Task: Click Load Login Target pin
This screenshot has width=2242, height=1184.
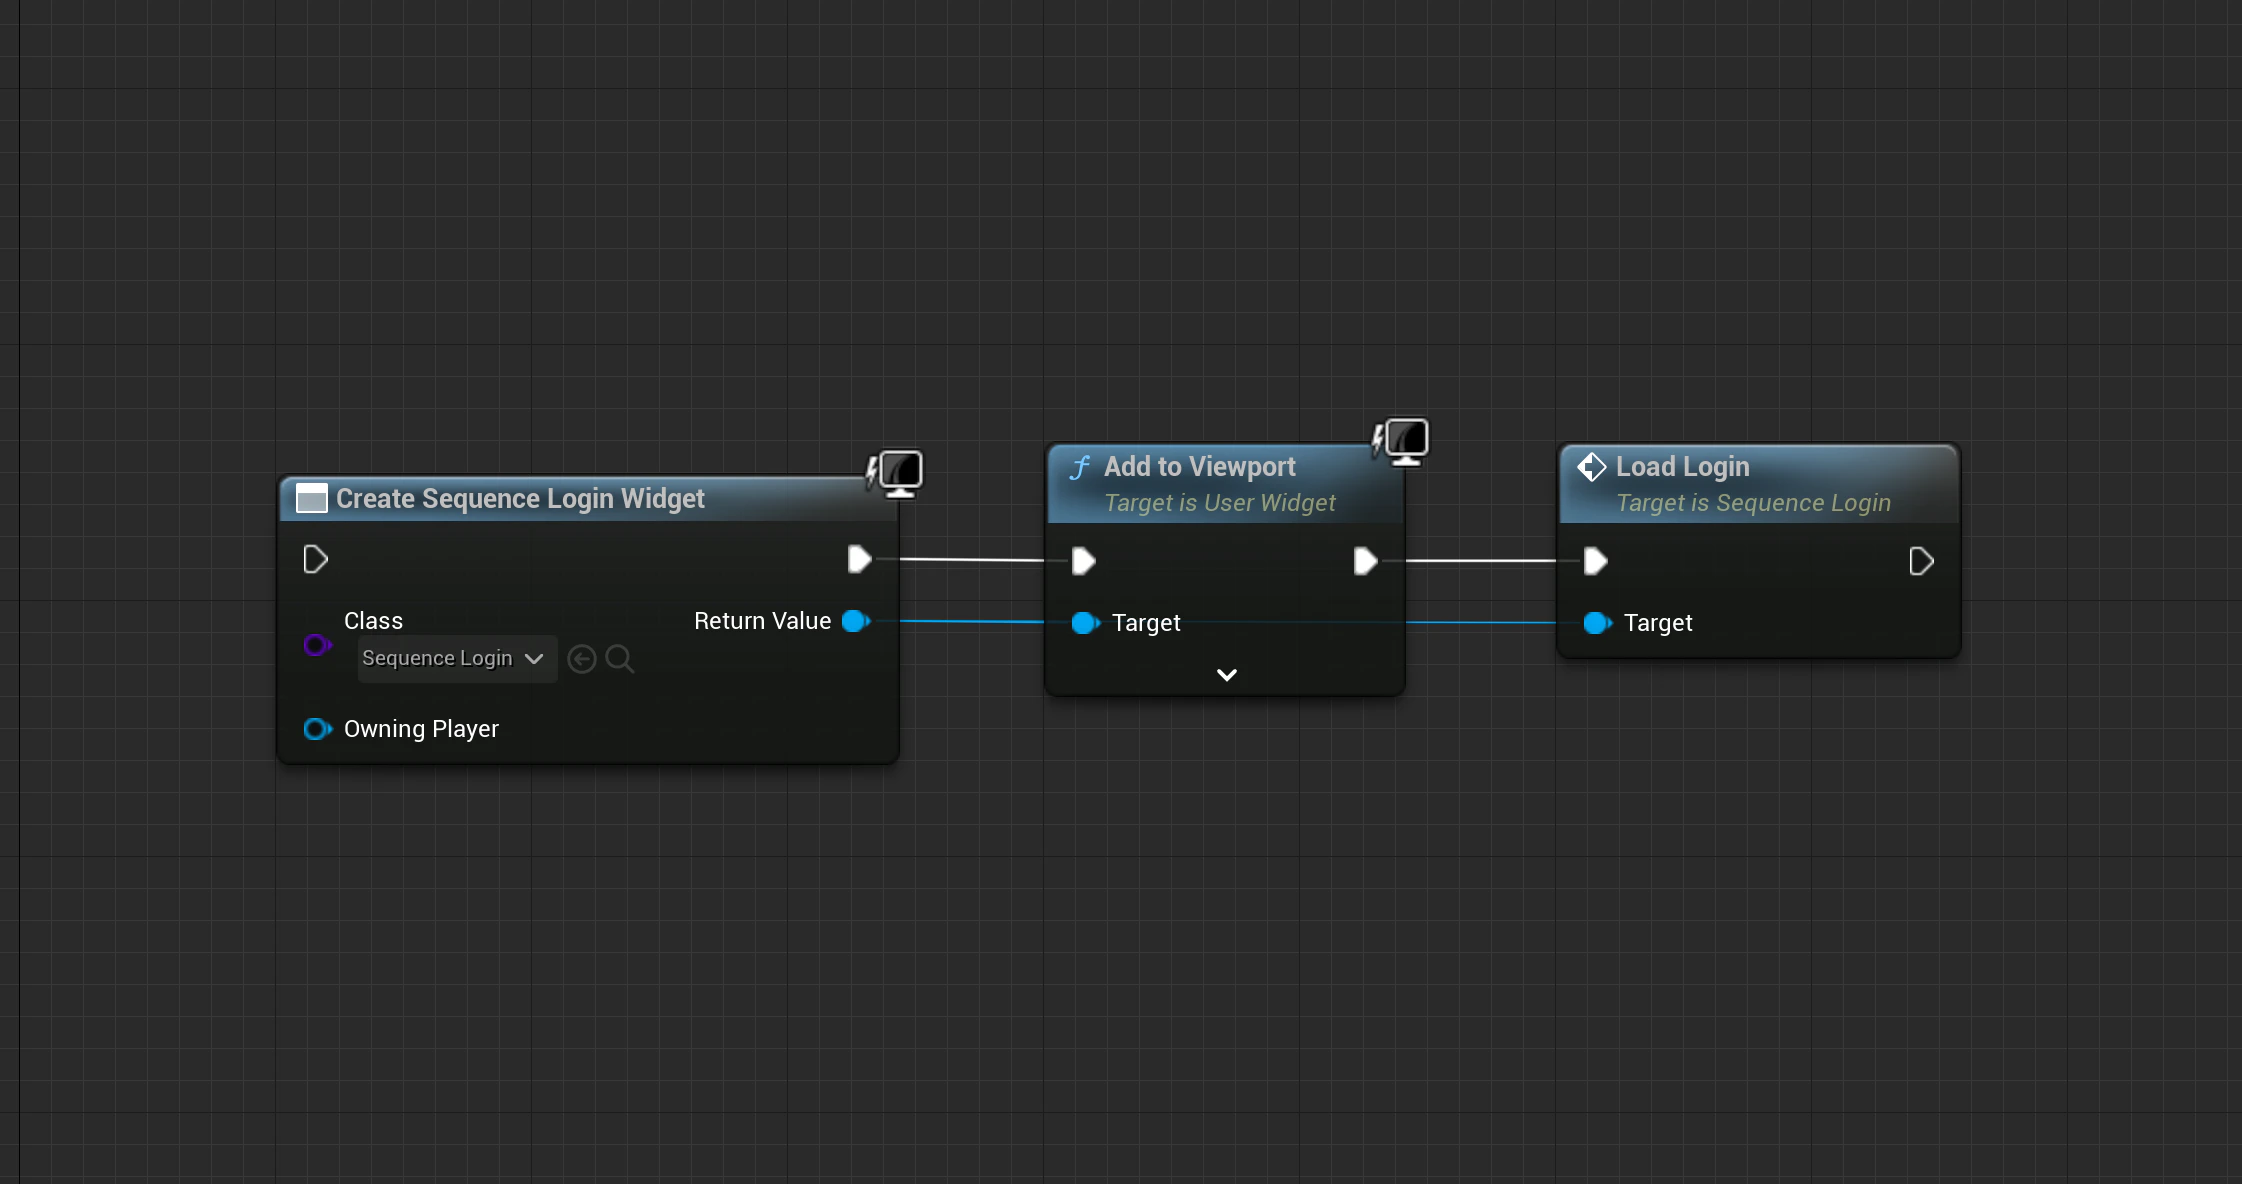Action: point(1596,623)
